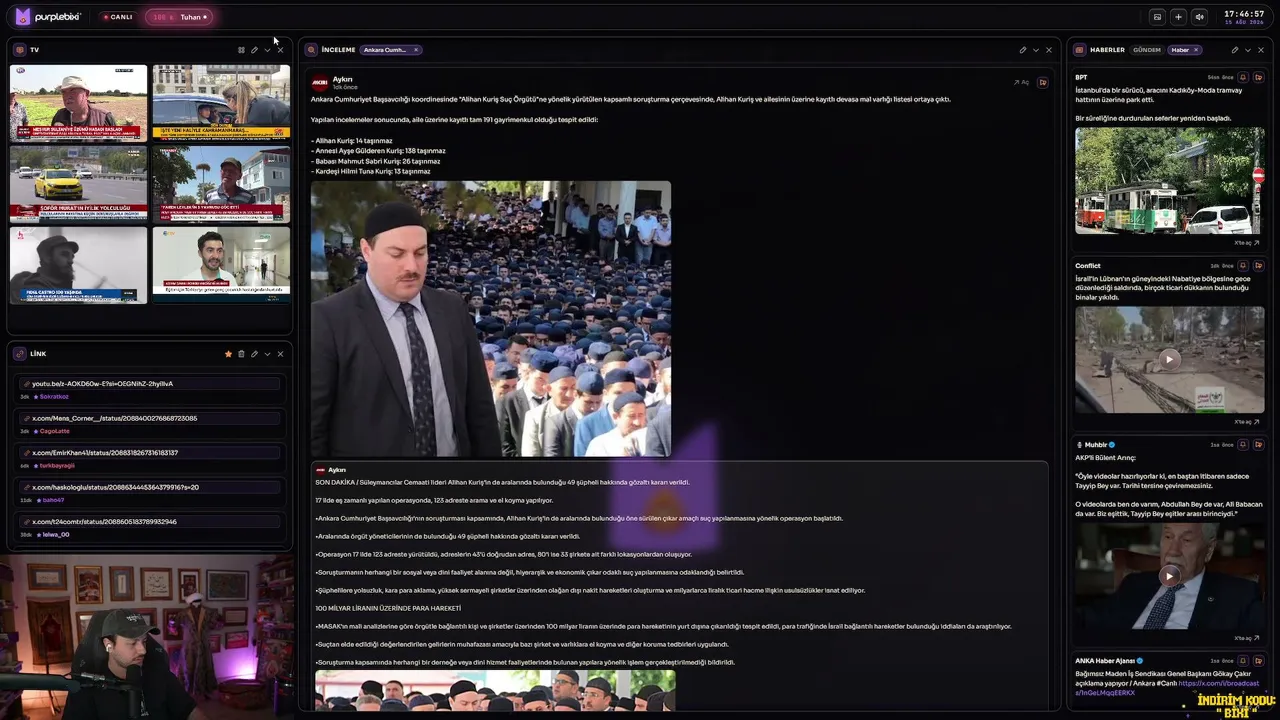Click the CagoLatte username
The width and height of the screenshot is (1280, 720).
tap(53, 431)
